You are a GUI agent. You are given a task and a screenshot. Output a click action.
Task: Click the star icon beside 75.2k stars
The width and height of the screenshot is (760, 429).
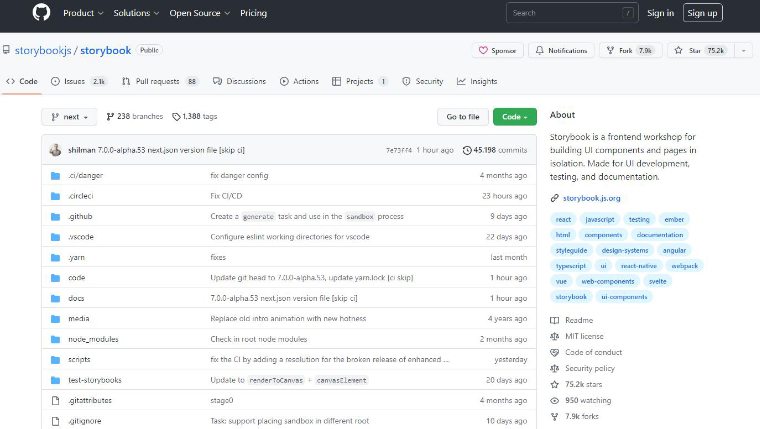click(554, 384)
